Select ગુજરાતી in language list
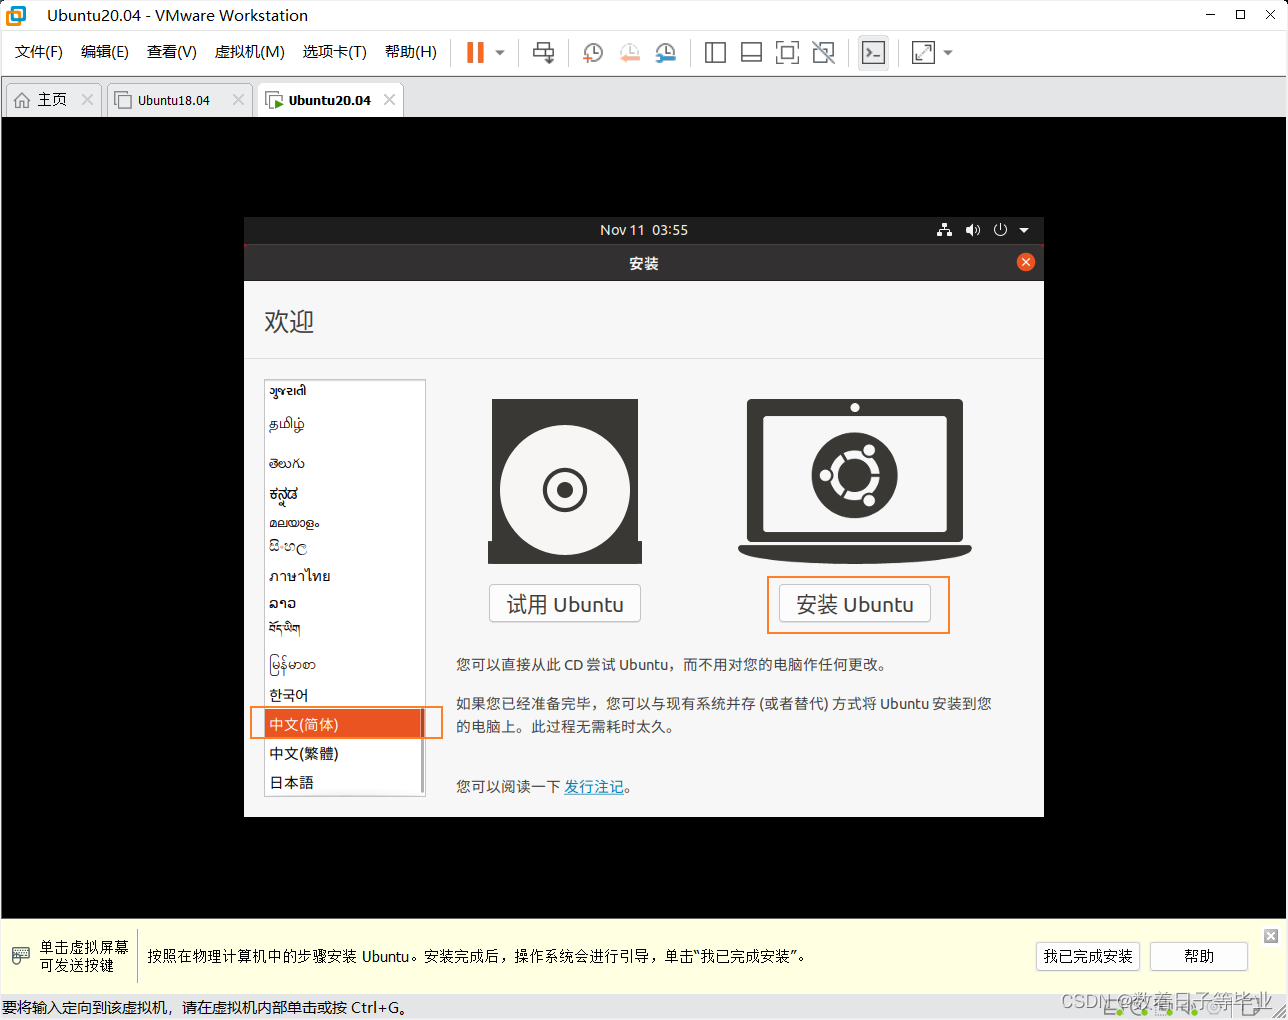 tap(343, 391)
